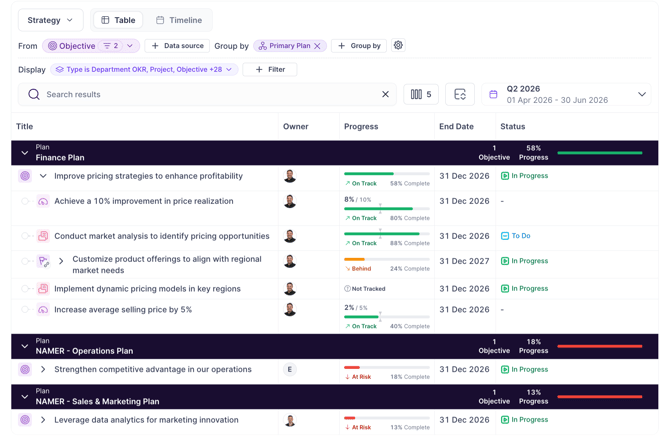
Task: Expand Customize product offerings row
Action: [x=61, y=261]
